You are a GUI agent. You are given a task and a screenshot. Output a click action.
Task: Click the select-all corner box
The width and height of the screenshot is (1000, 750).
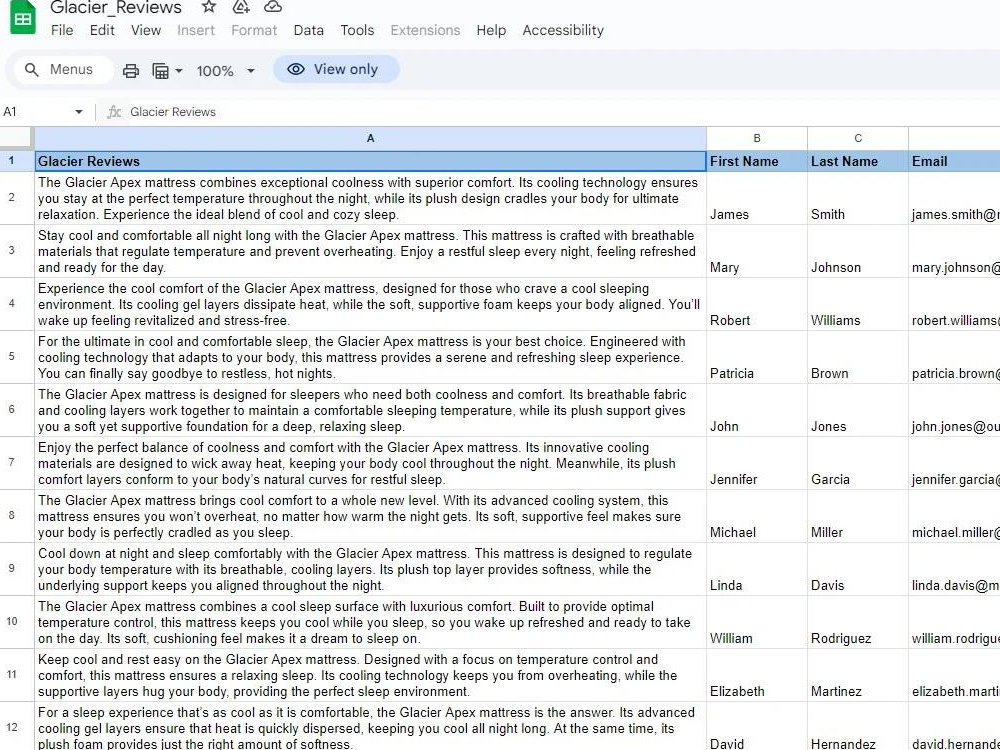(16, 138)
